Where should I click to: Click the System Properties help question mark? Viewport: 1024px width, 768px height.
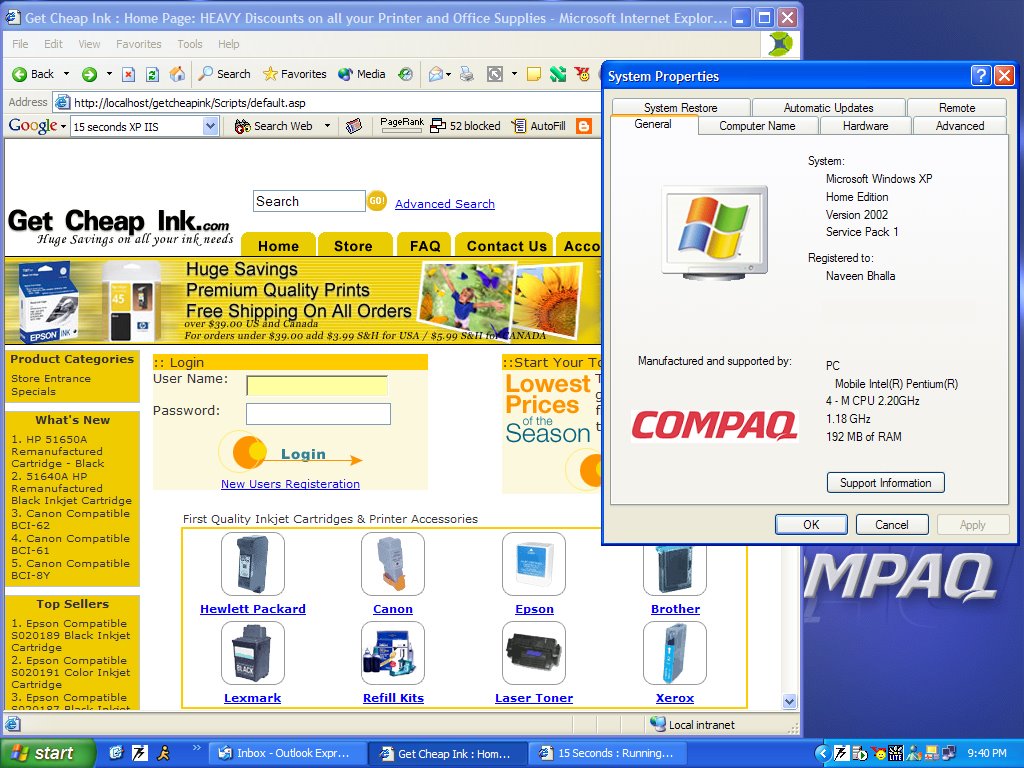[981, 76]
